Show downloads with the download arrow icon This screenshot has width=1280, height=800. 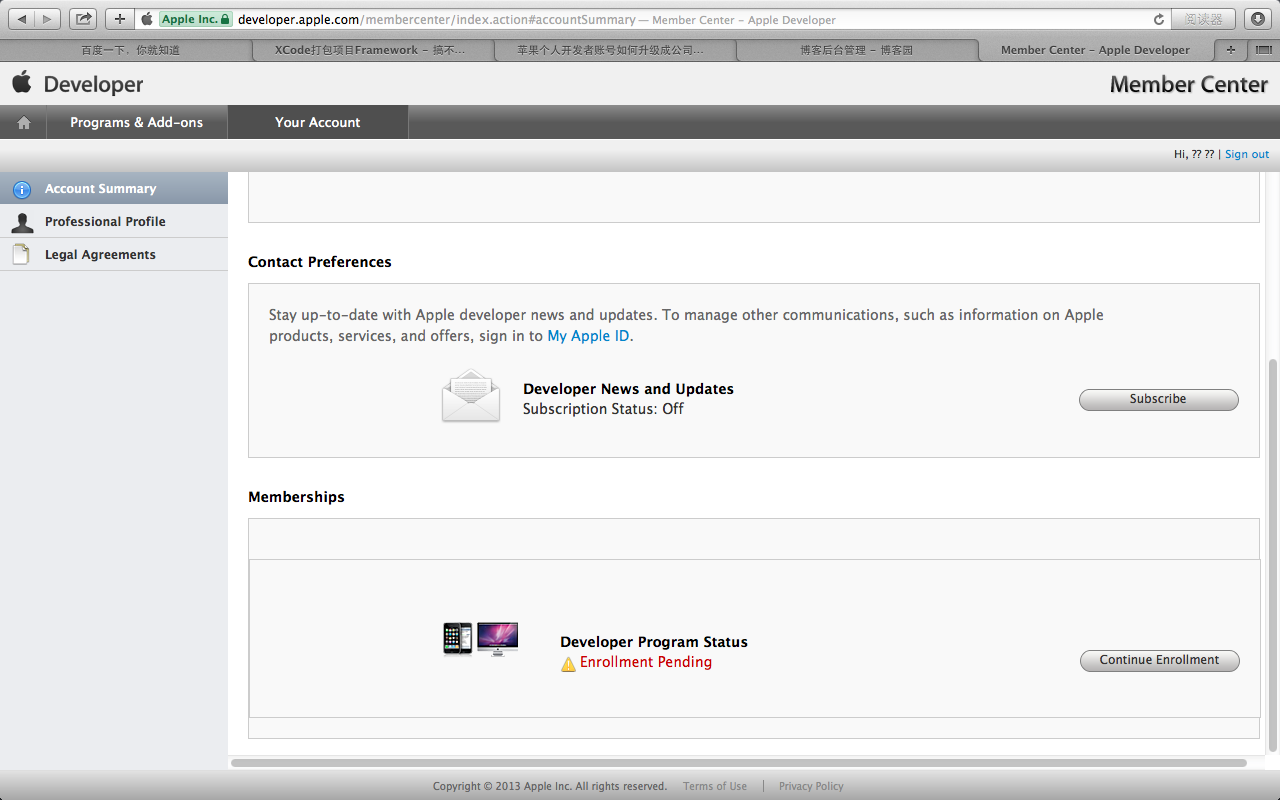1257,19
